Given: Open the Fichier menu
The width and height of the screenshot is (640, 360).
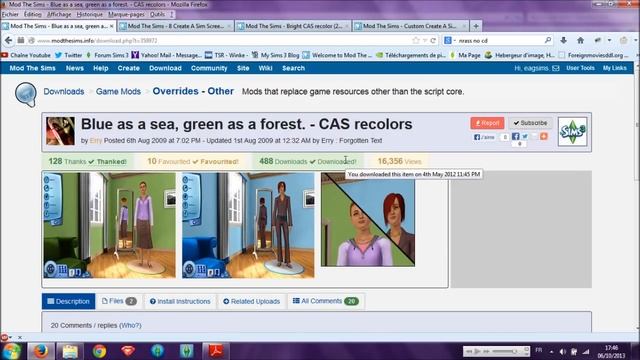Looking at the screenshot, I should [x=10, y=14].
